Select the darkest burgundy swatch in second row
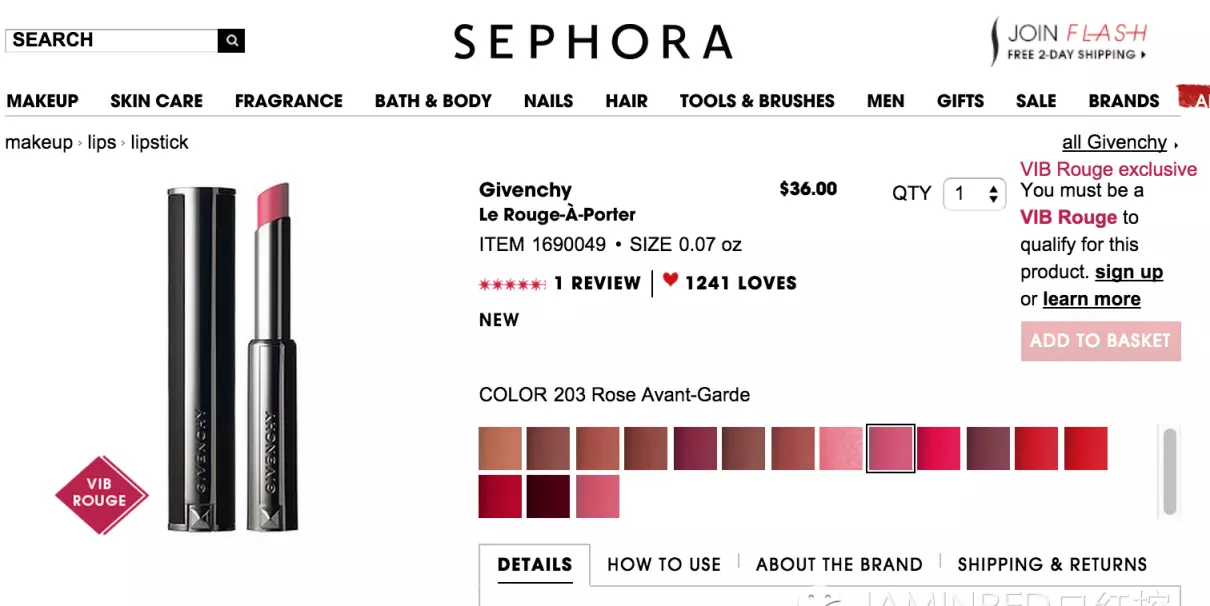Image resolution: width=1210 pixels, height=606 pixels. click(548, 496)
